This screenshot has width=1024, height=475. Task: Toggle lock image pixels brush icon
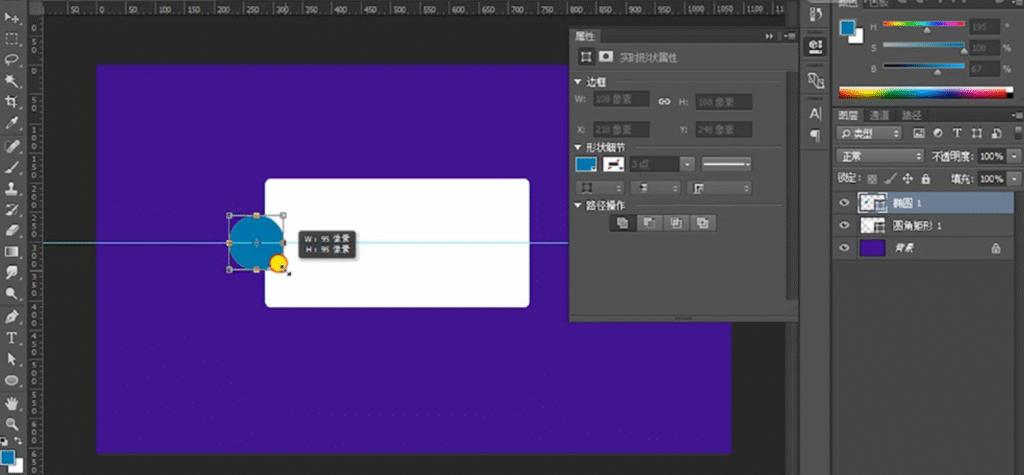pos(890,178)
